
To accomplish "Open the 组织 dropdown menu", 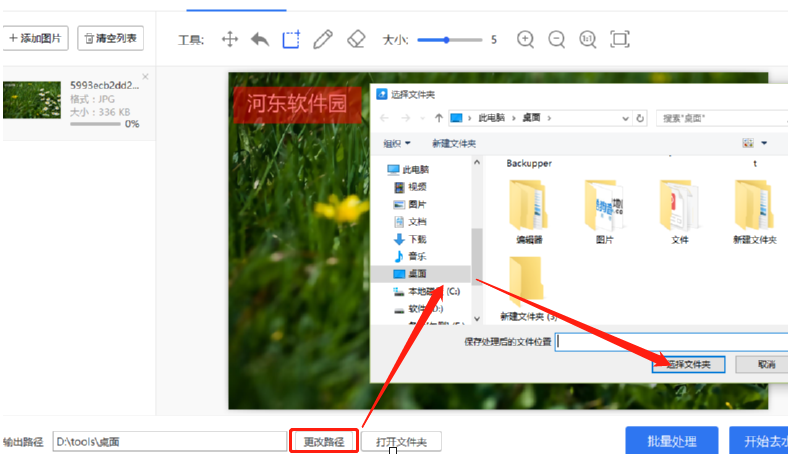I will pyautogui.click(x=397, y=144).
